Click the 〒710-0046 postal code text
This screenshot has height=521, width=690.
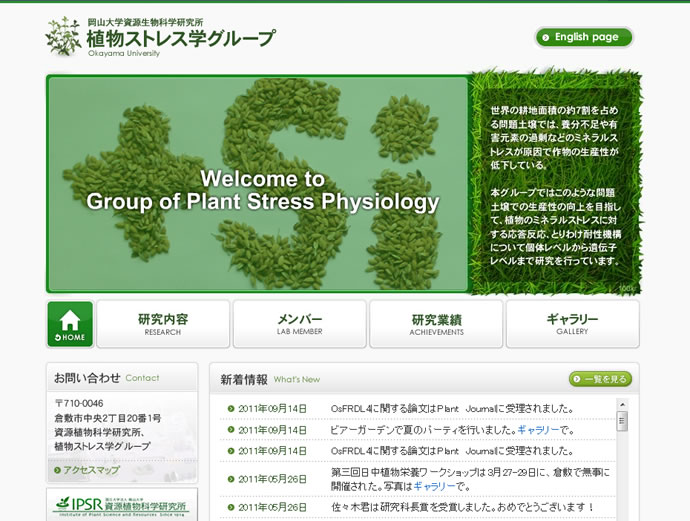point(79,404)
